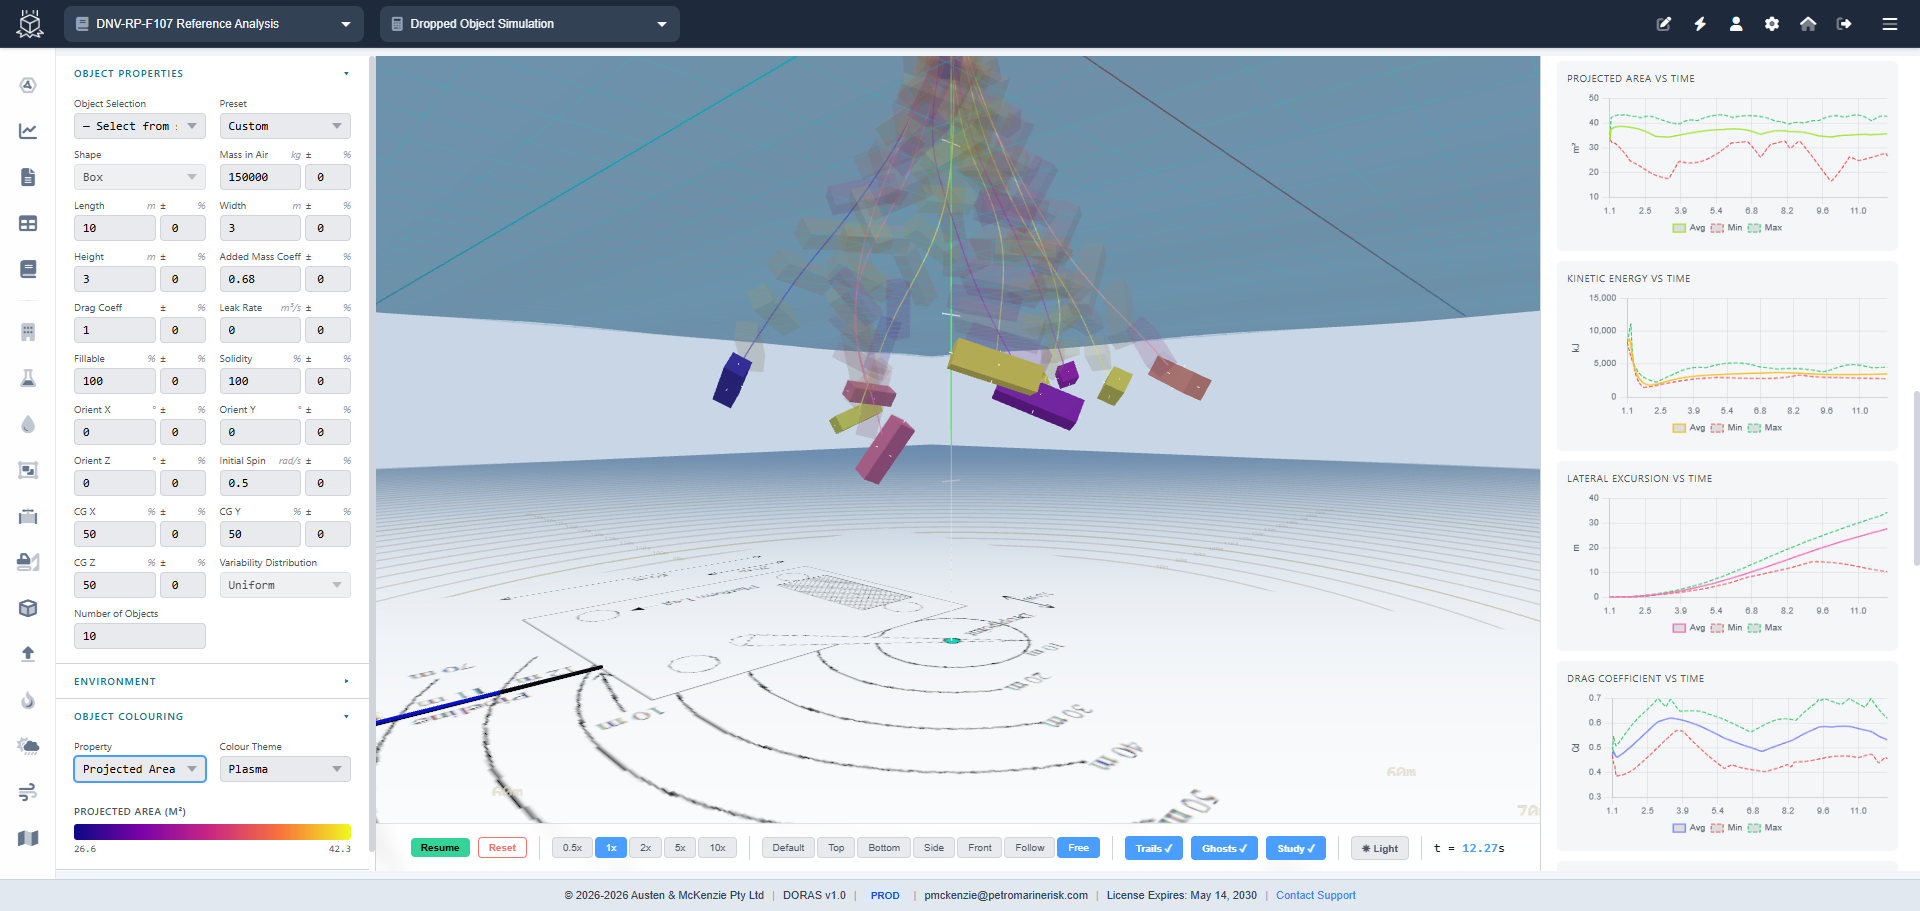This screenshot has width=1920, height=911.
Task: Expand the Environment section
Action: click(212, 681)
